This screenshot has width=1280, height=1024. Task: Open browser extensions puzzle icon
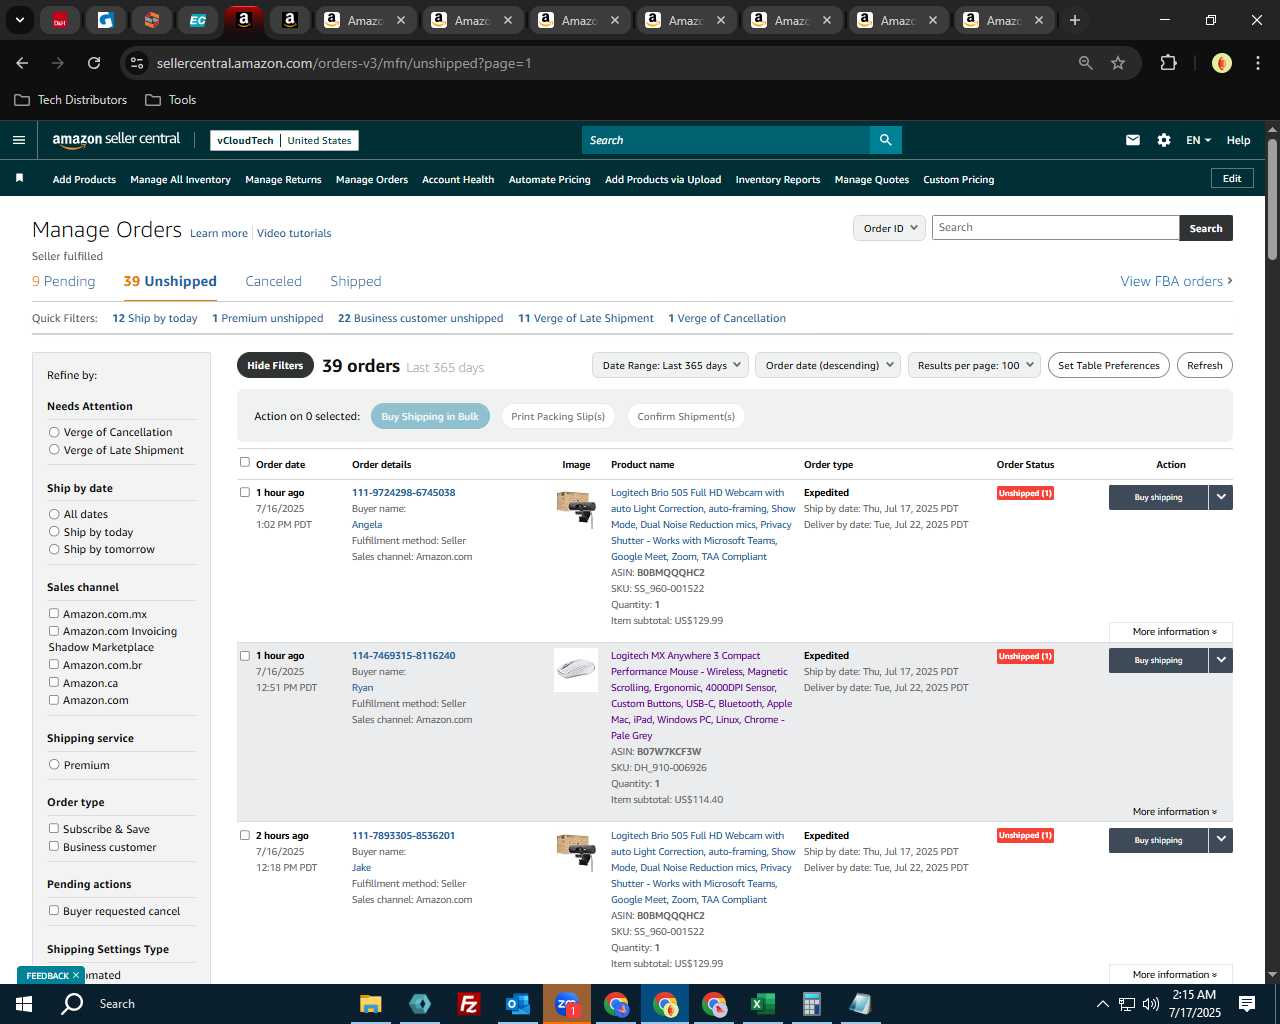tap(1168, 63)
